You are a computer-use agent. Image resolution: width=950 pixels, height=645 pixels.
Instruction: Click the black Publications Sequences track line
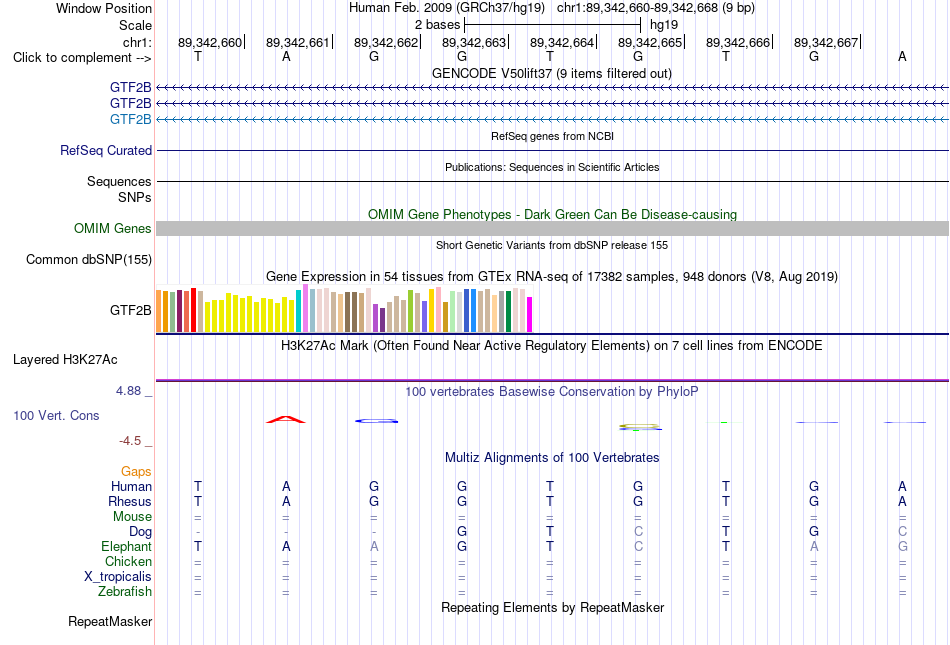(x=552, y=181)
